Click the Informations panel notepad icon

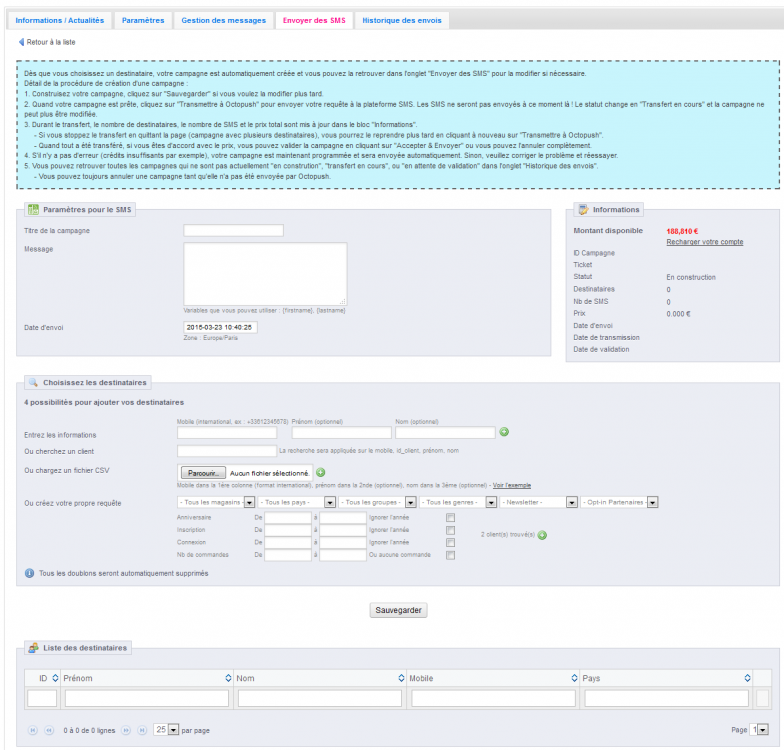(584, 210)
